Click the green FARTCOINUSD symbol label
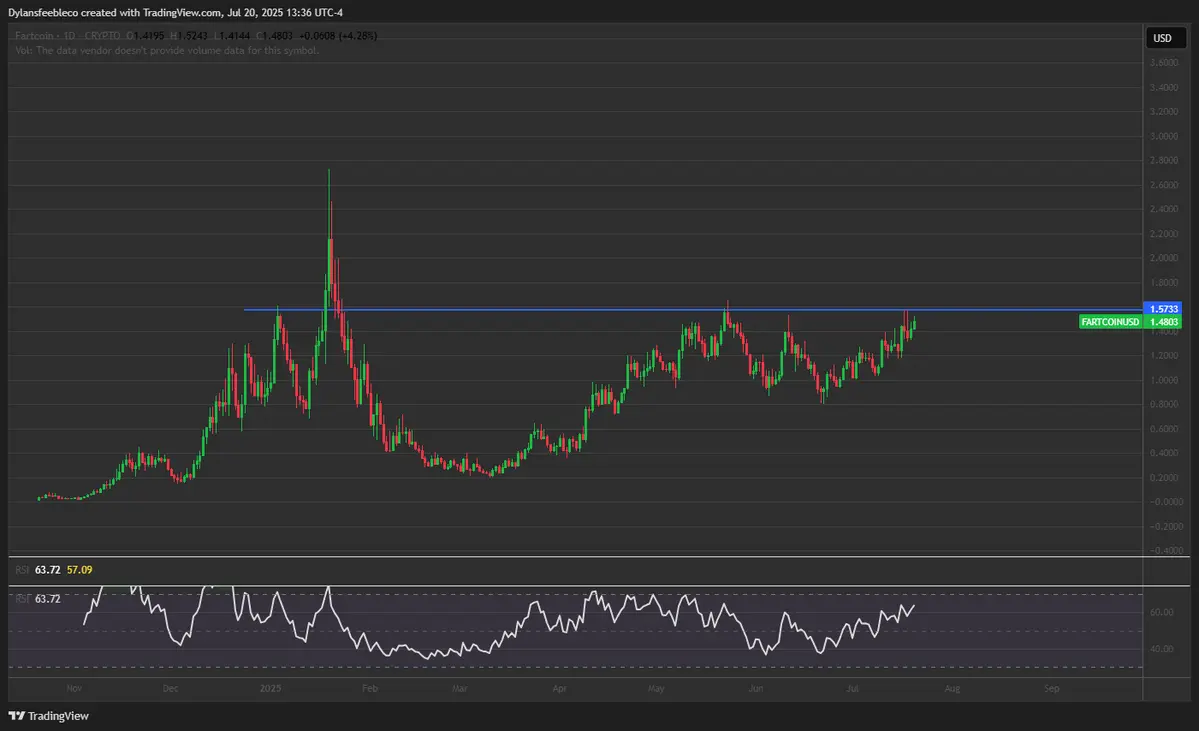1199x731 pixels. pyautogui.click(x=1110, y=322)
